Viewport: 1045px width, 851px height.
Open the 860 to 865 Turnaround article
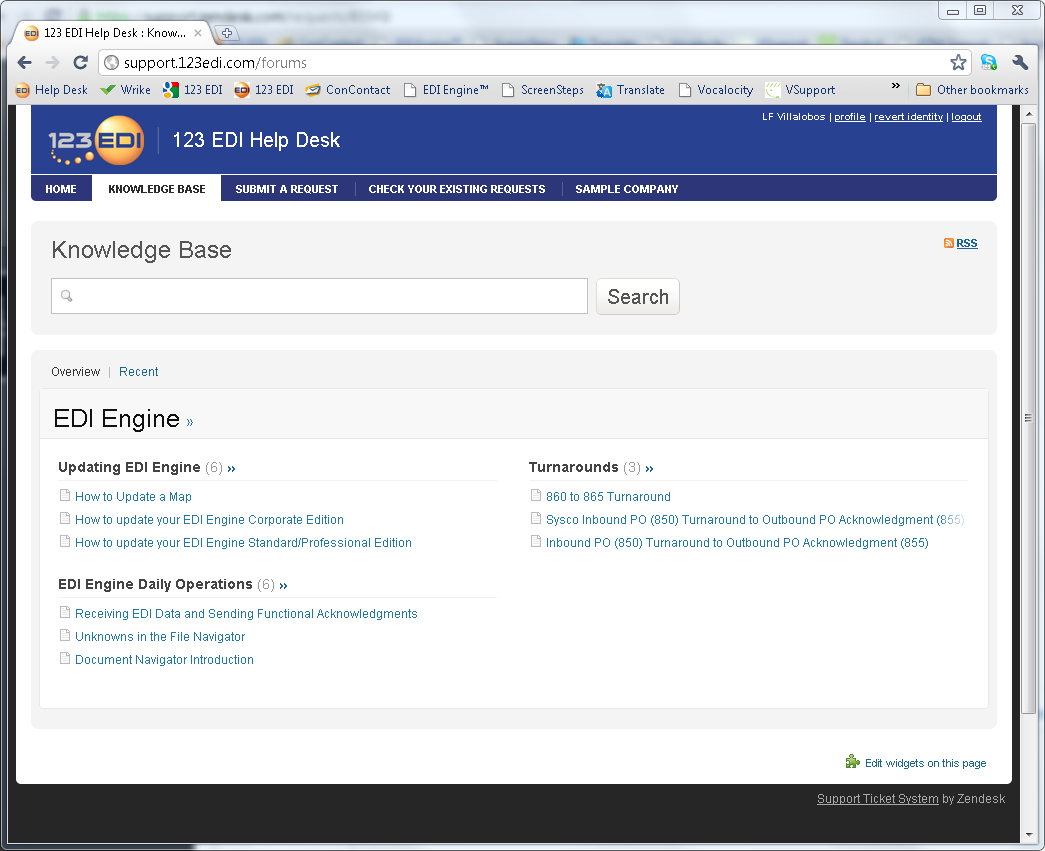(608, 496)
